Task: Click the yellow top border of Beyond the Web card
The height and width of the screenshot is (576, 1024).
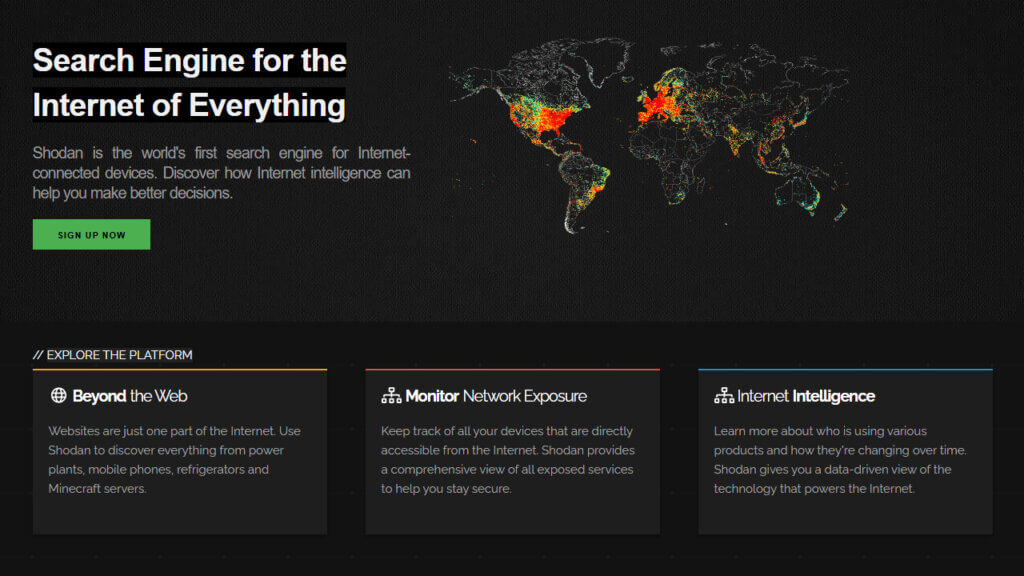Action: pos(180,370)
